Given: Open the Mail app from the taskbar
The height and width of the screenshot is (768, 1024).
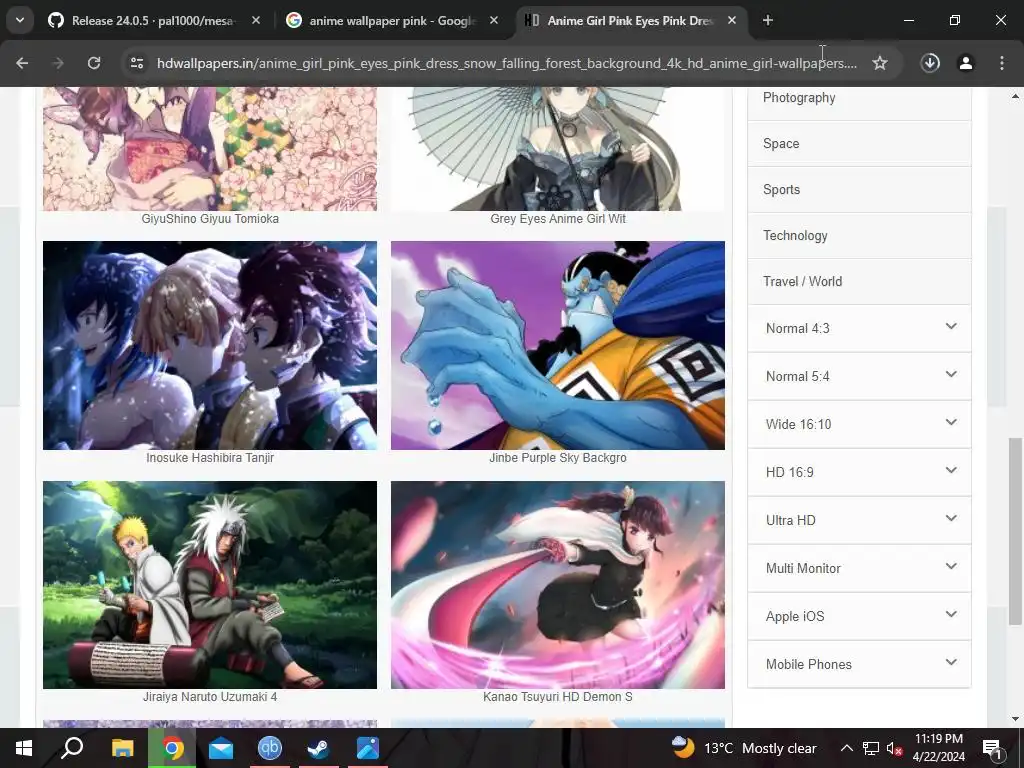Looking at the screenshot, I should pyautogui.click(x=221, y=748).
